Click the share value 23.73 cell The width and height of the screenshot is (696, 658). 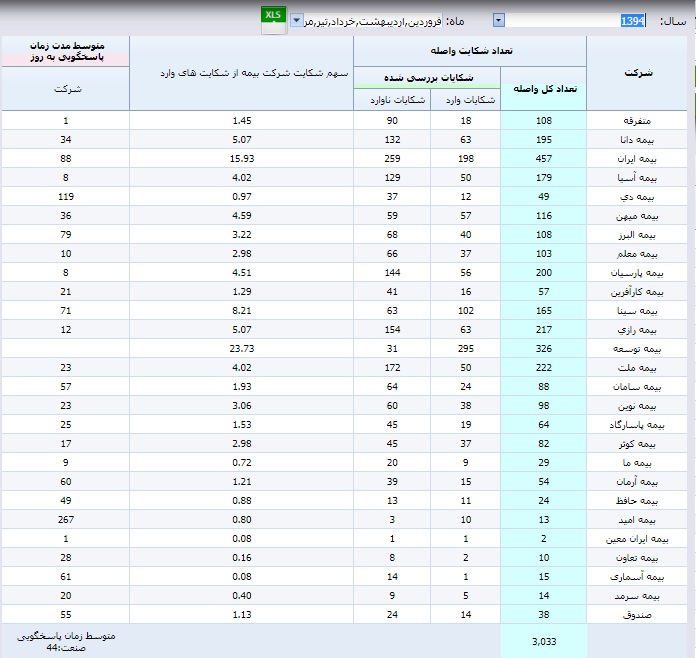point(241,349)
